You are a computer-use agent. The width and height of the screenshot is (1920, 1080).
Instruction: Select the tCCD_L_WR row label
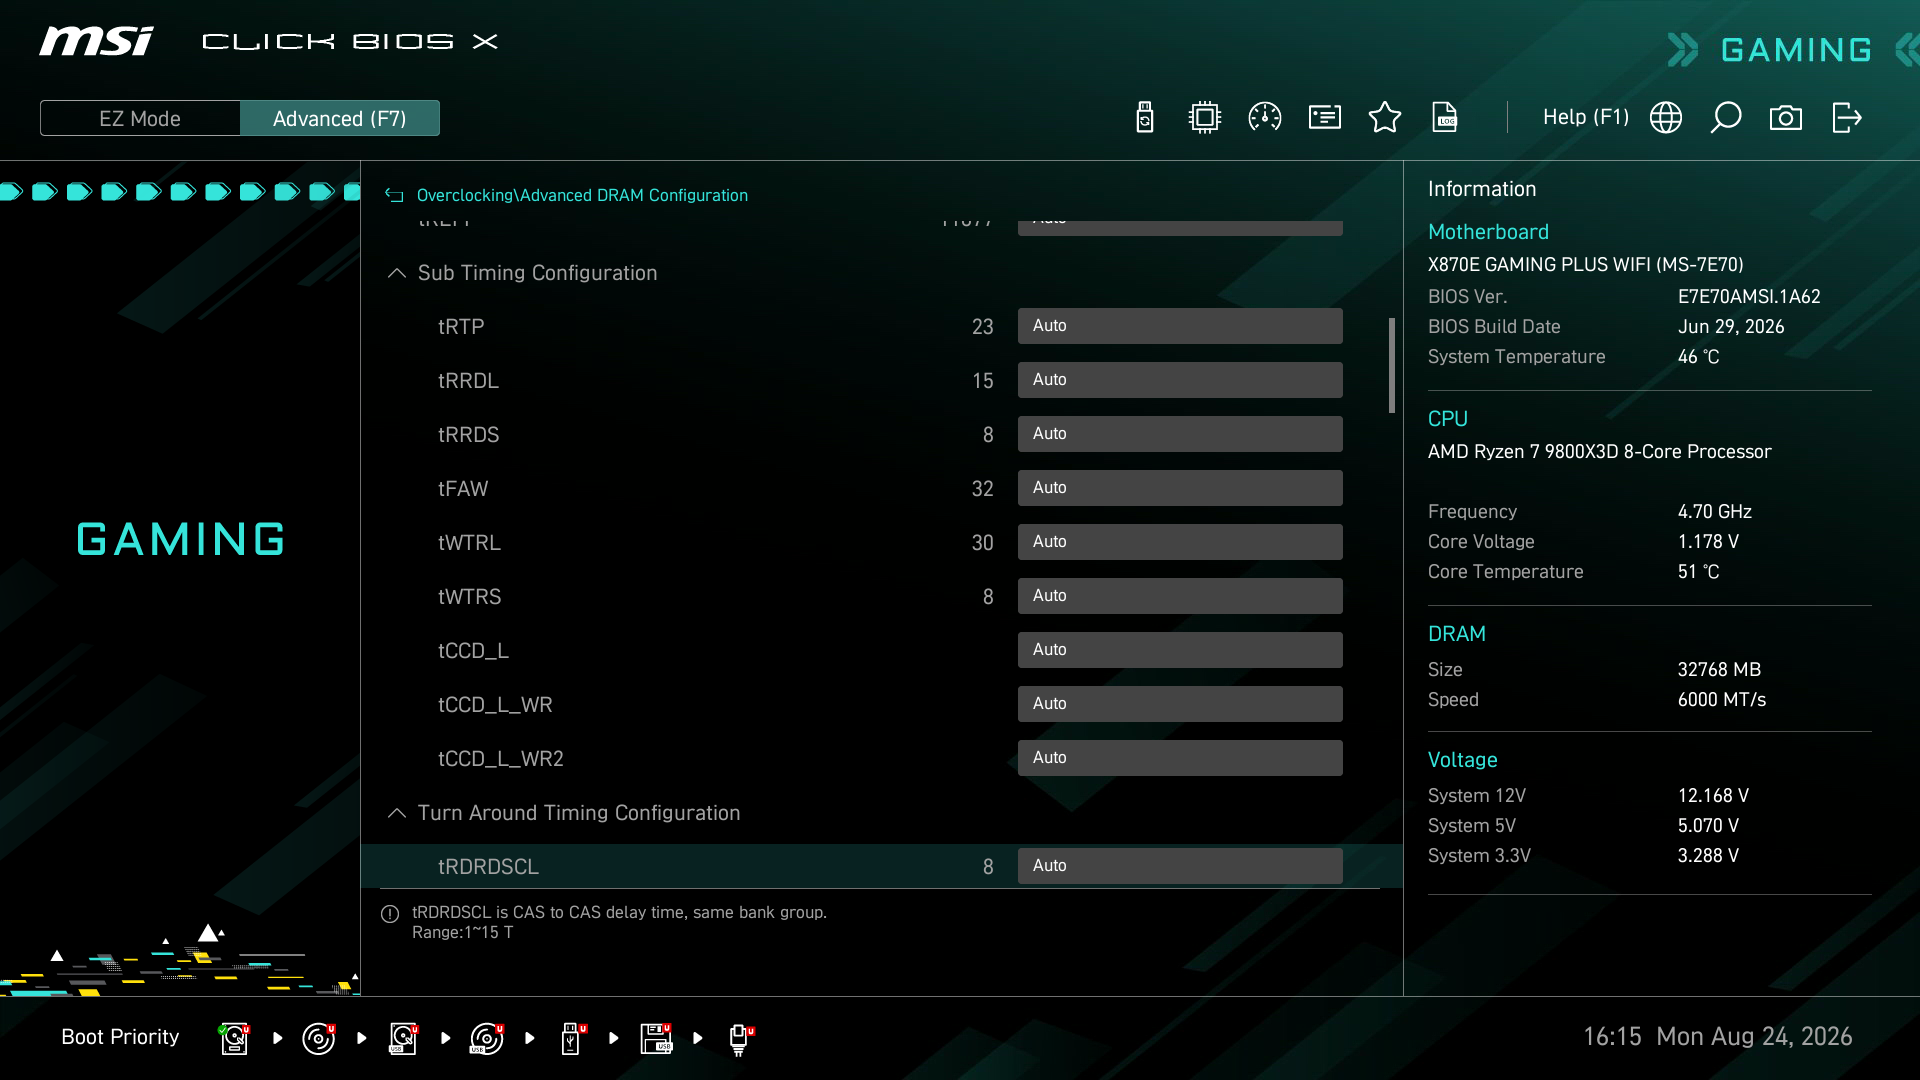tap(495, 705)
